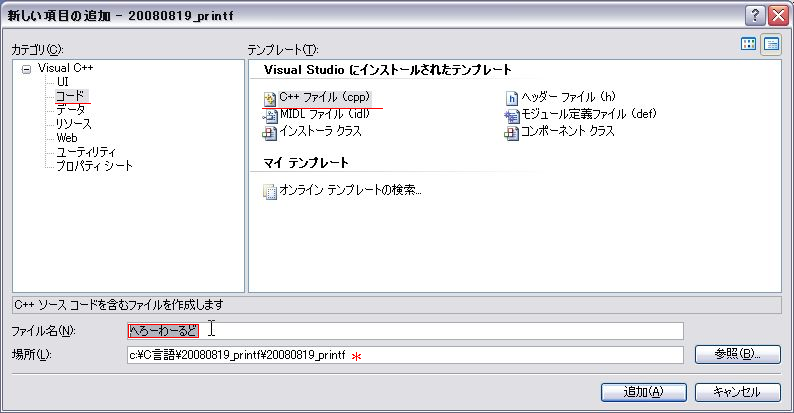The width and height of the screenshot is (794, 413).
Task: Confirm with the 追加(A) button
Action: [x=644, y=392]
